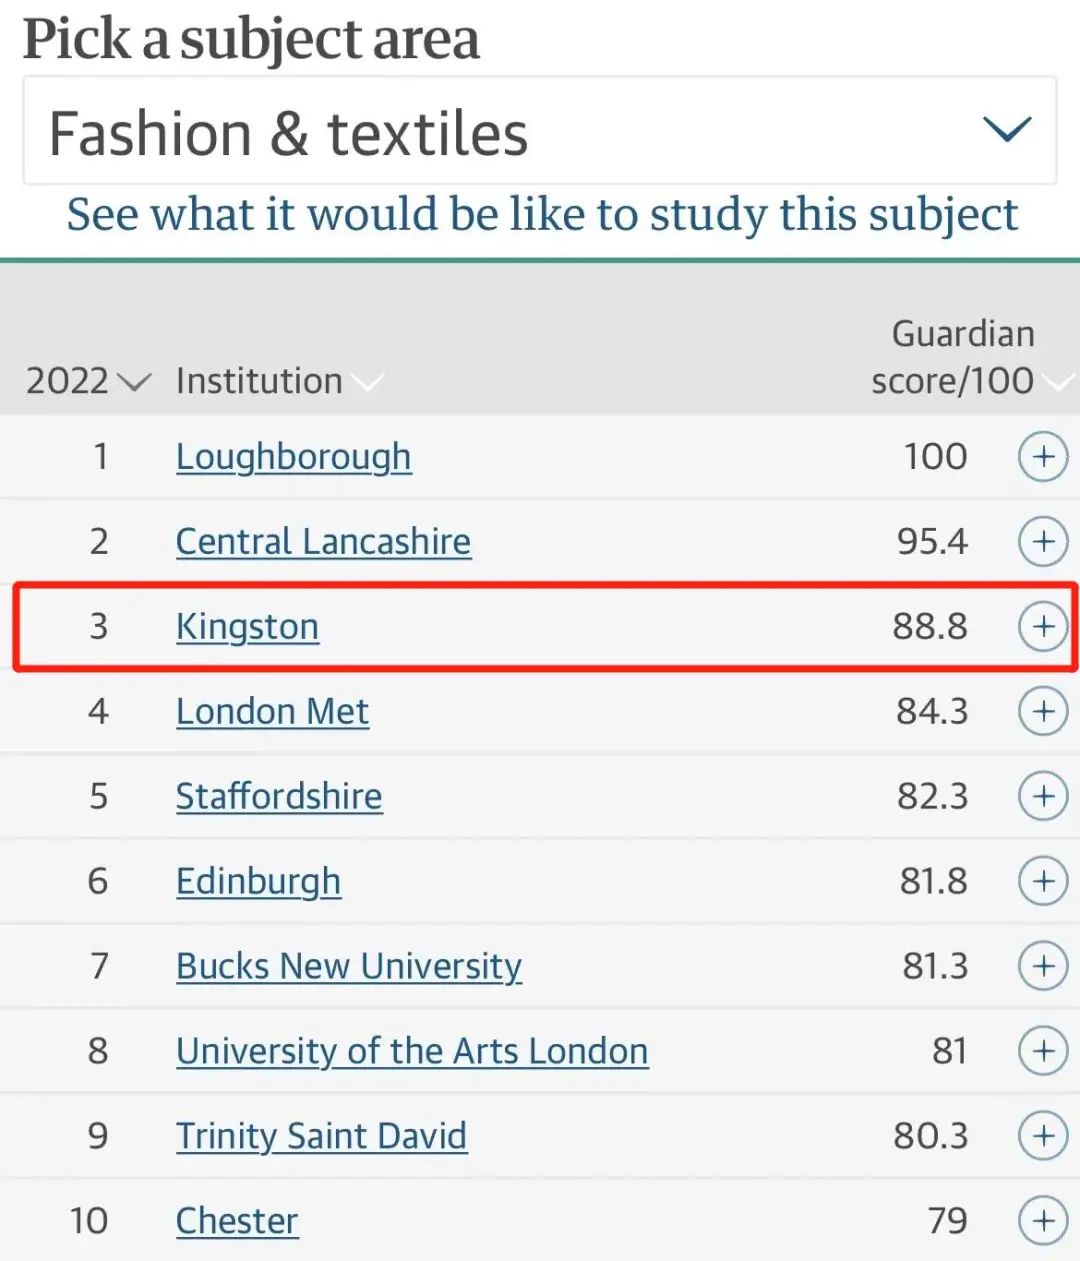Open the Central Lancashire link
The height and width of the screenshot is (1261, 1080).
tap(323, 542)
